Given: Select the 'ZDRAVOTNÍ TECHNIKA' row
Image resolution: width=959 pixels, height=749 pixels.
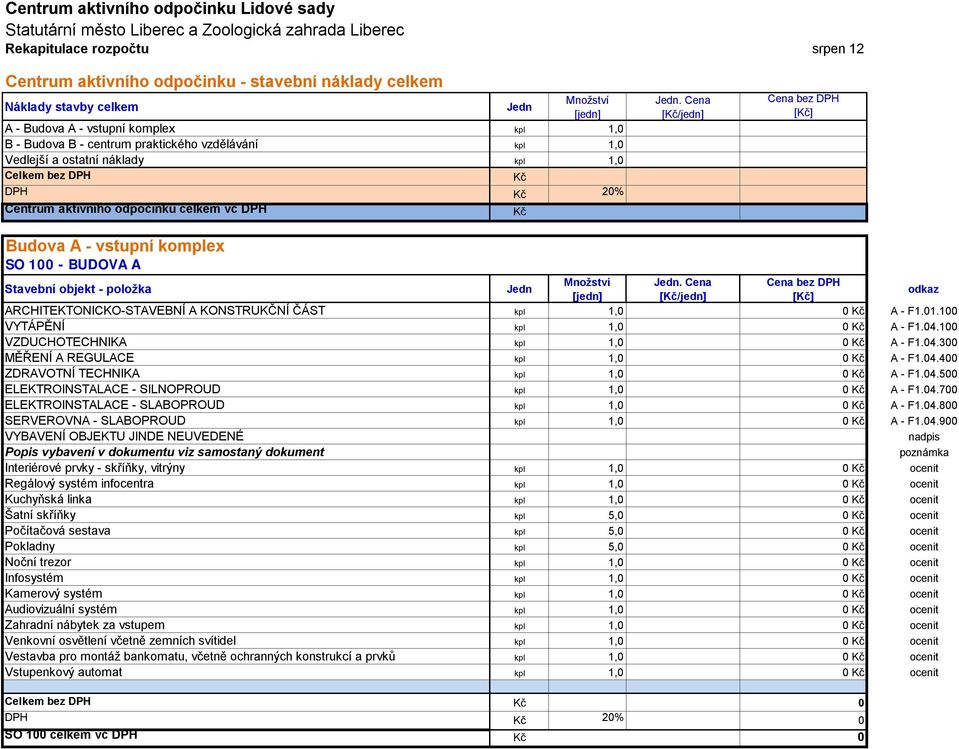Looking at the screenshot, I should 434,374.
